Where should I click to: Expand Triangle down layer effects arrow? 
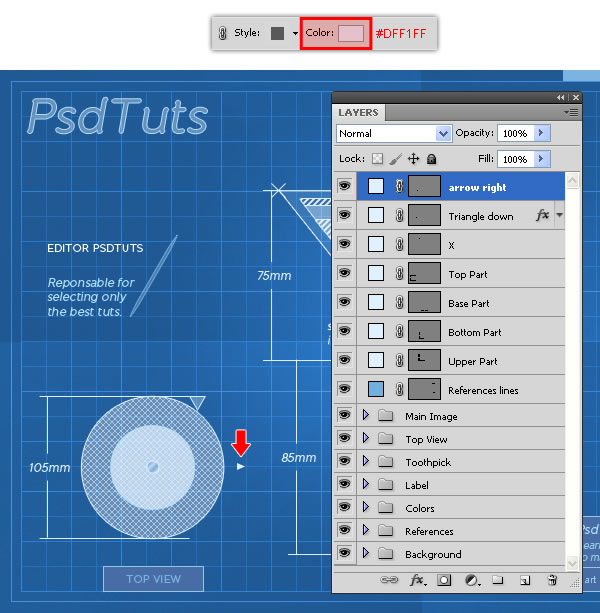point(559,215)
